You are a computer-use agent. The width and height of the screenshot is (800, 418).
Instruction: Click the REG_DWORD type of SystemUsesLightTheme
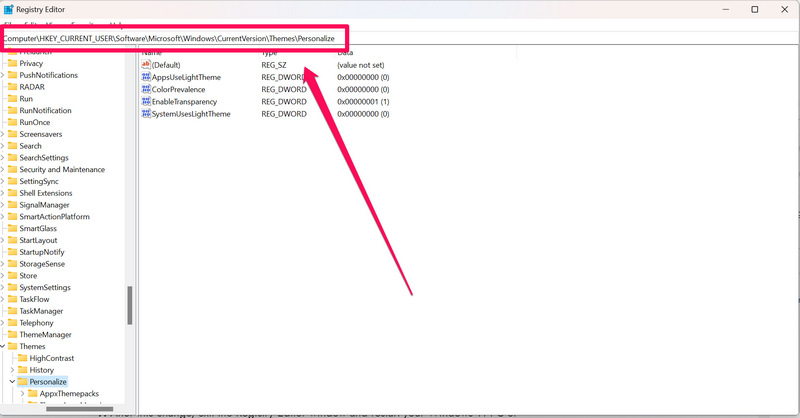284,114
